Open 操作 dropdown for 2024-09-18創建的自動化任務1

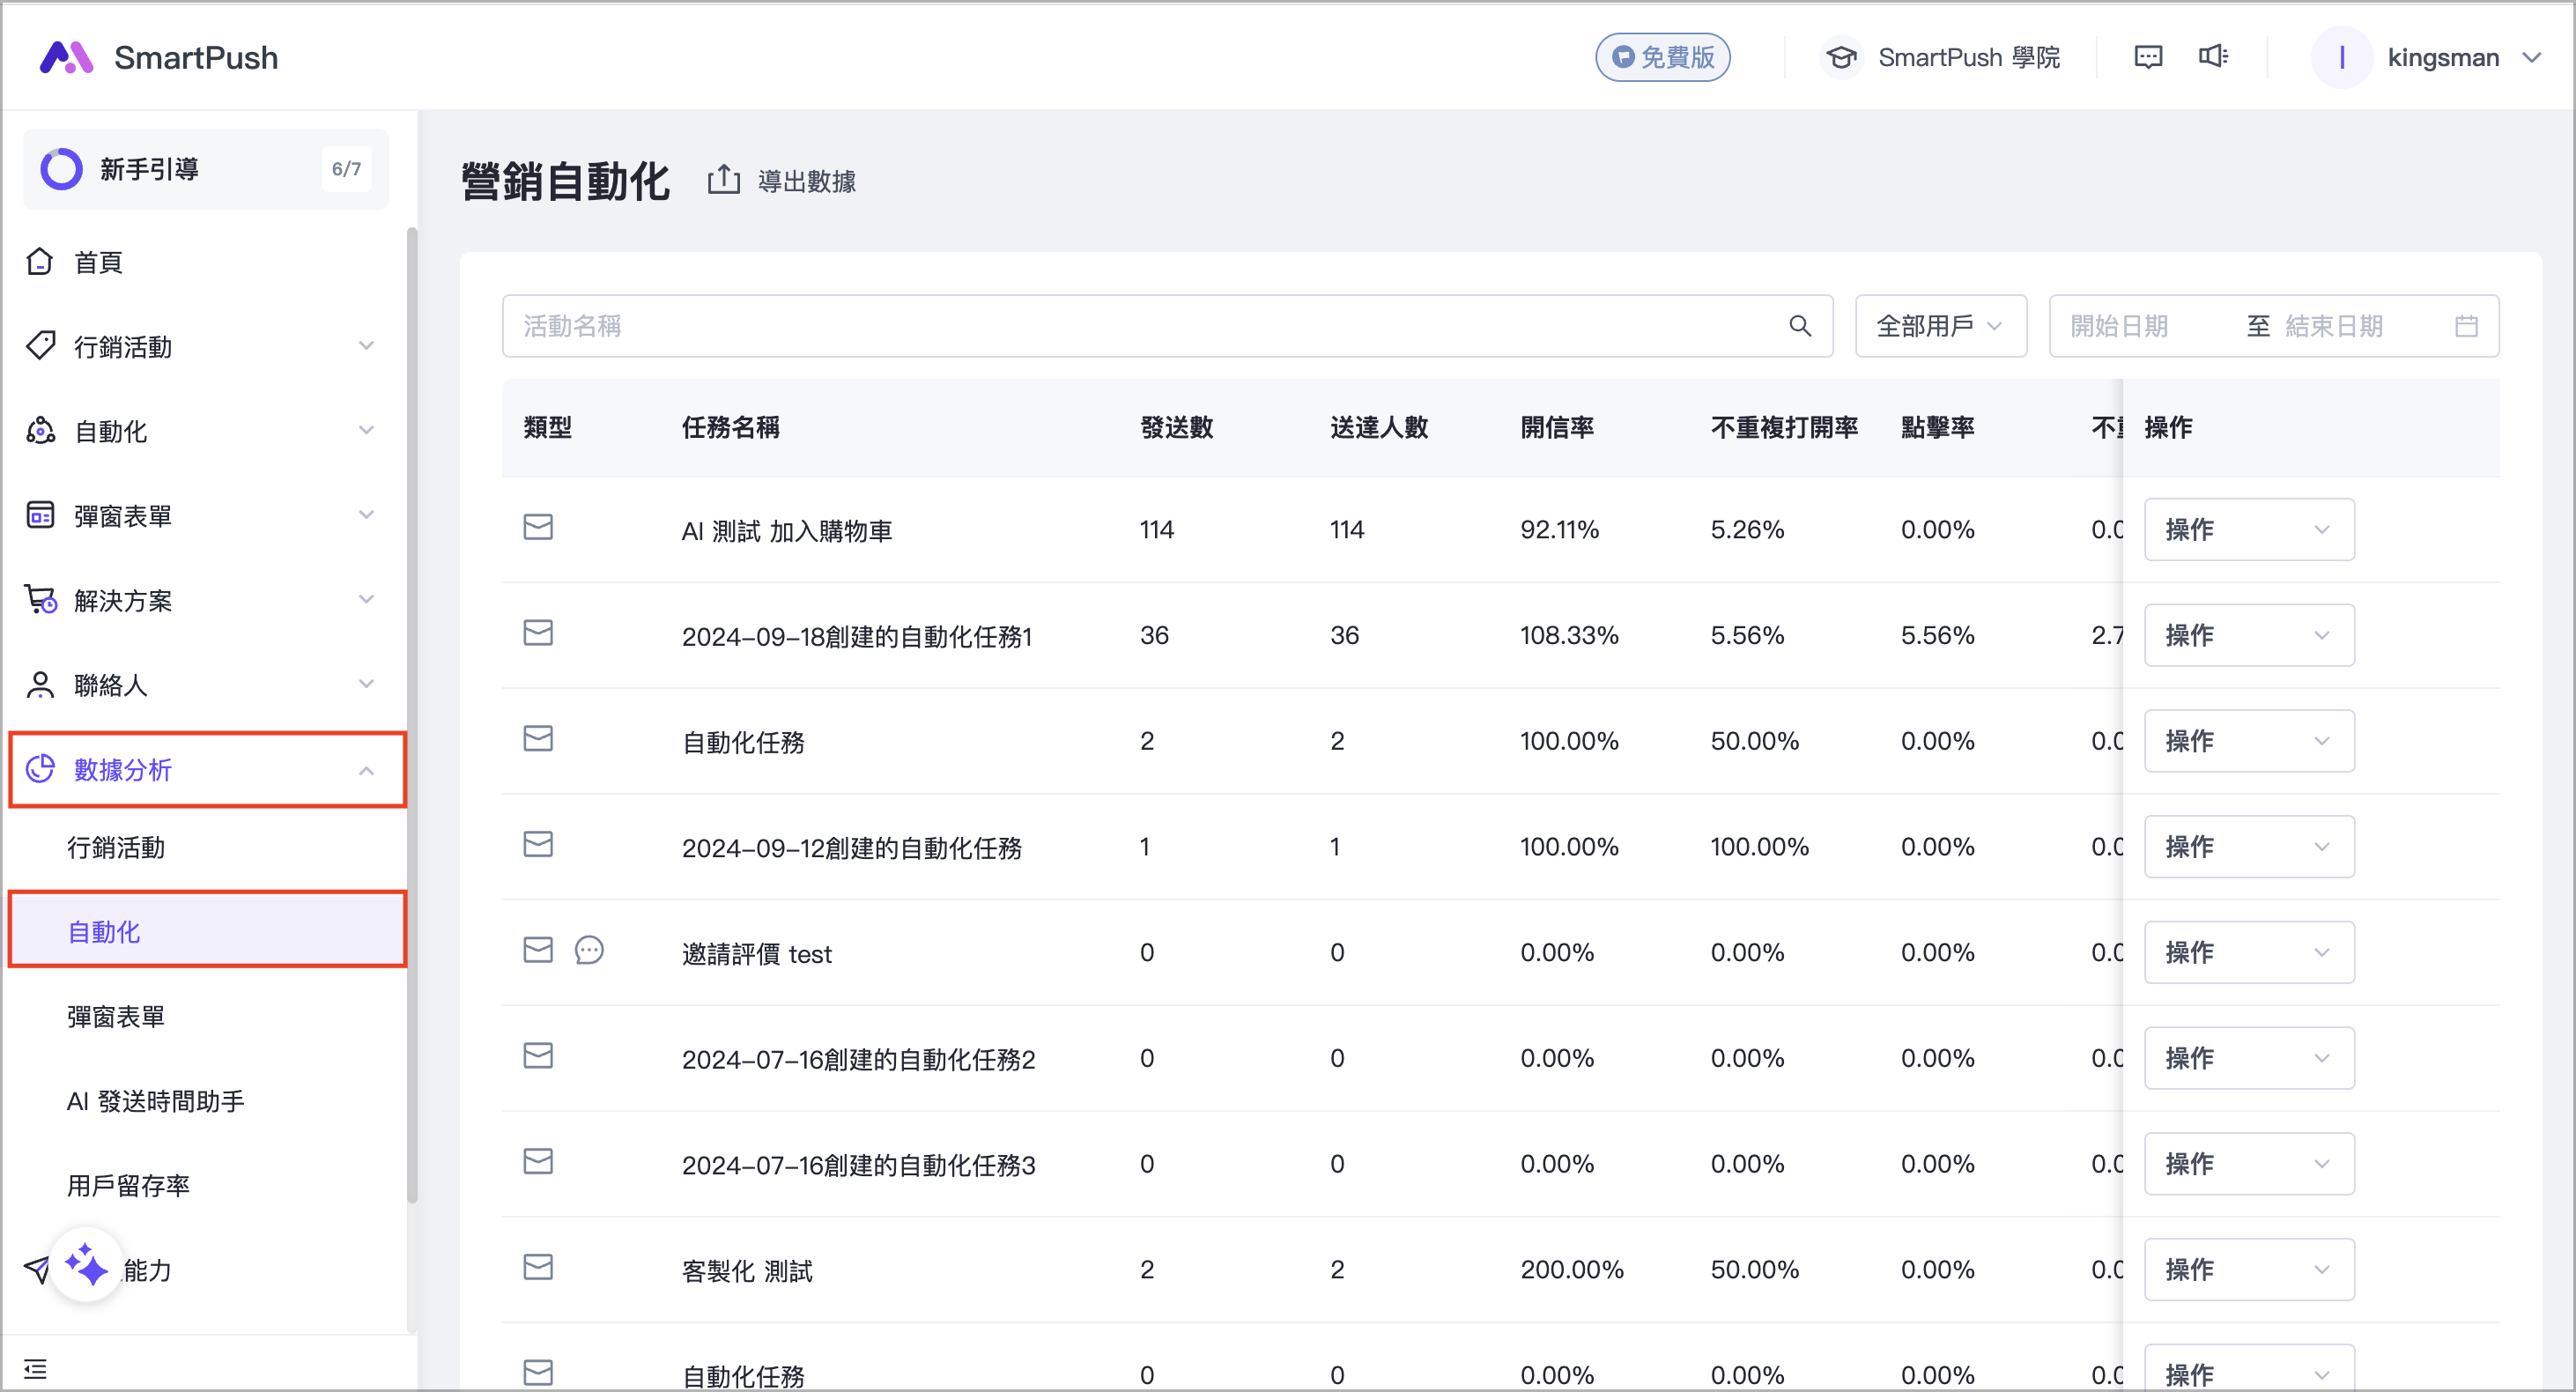point(2248,635)
